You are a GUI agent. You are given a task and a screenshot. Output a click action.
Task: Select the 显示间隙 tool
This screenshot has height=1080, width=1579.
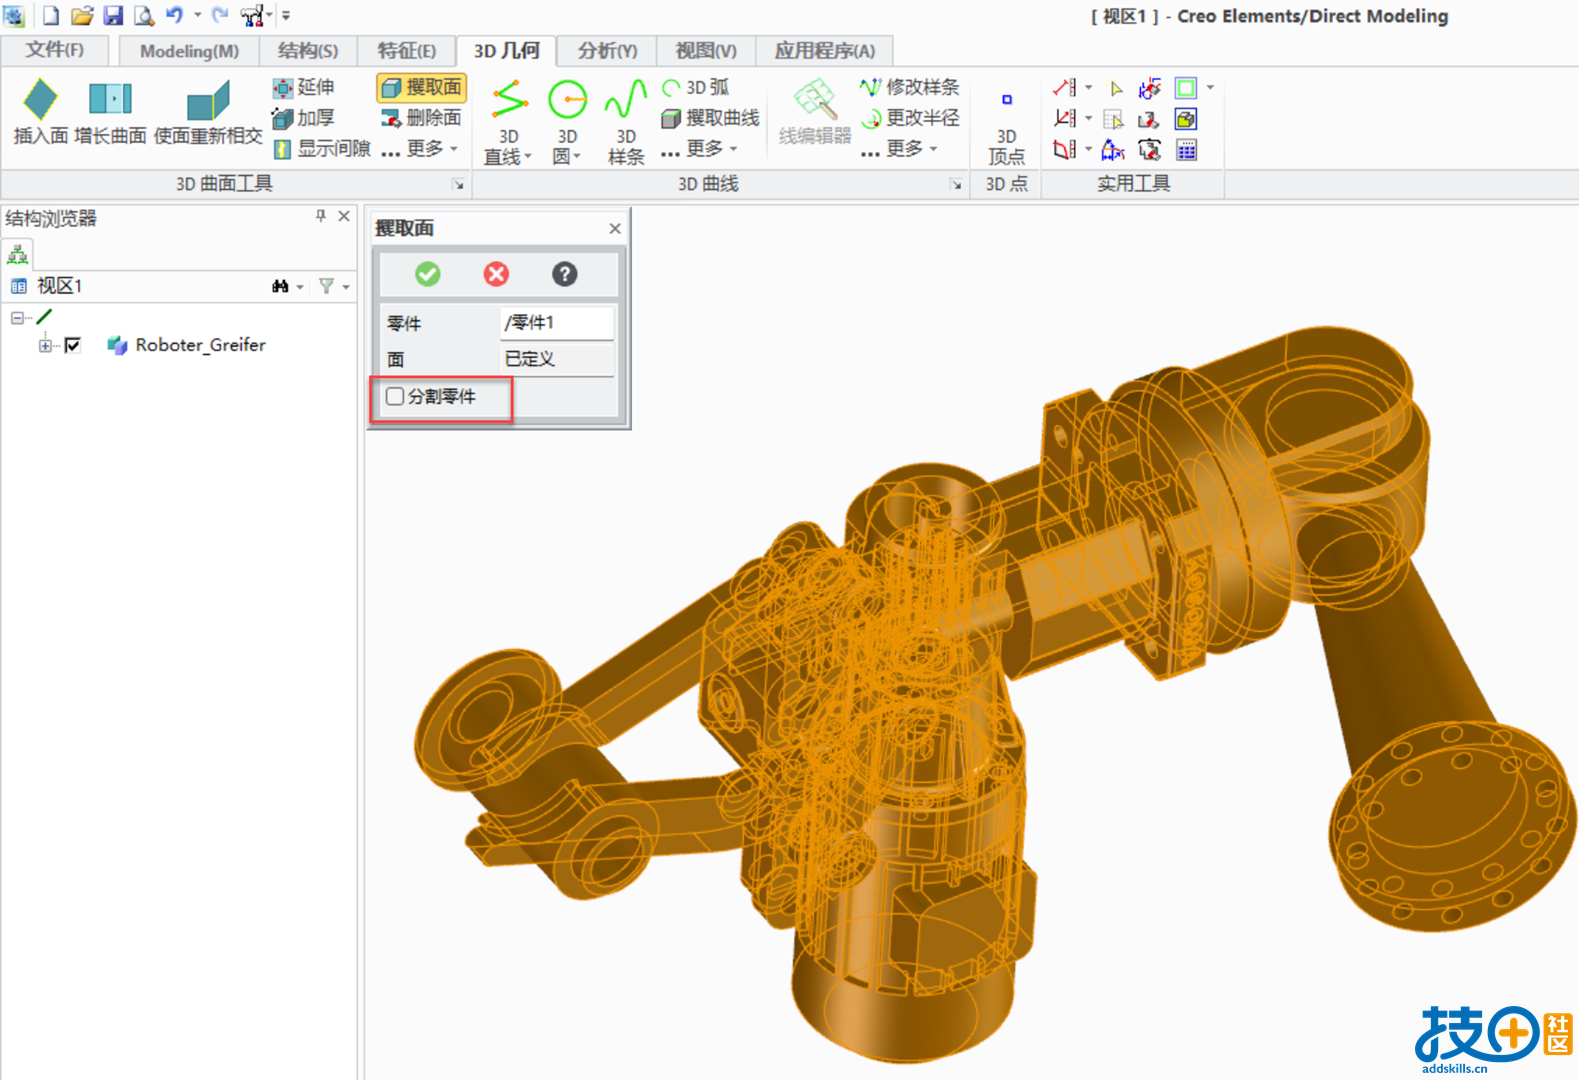322,149
